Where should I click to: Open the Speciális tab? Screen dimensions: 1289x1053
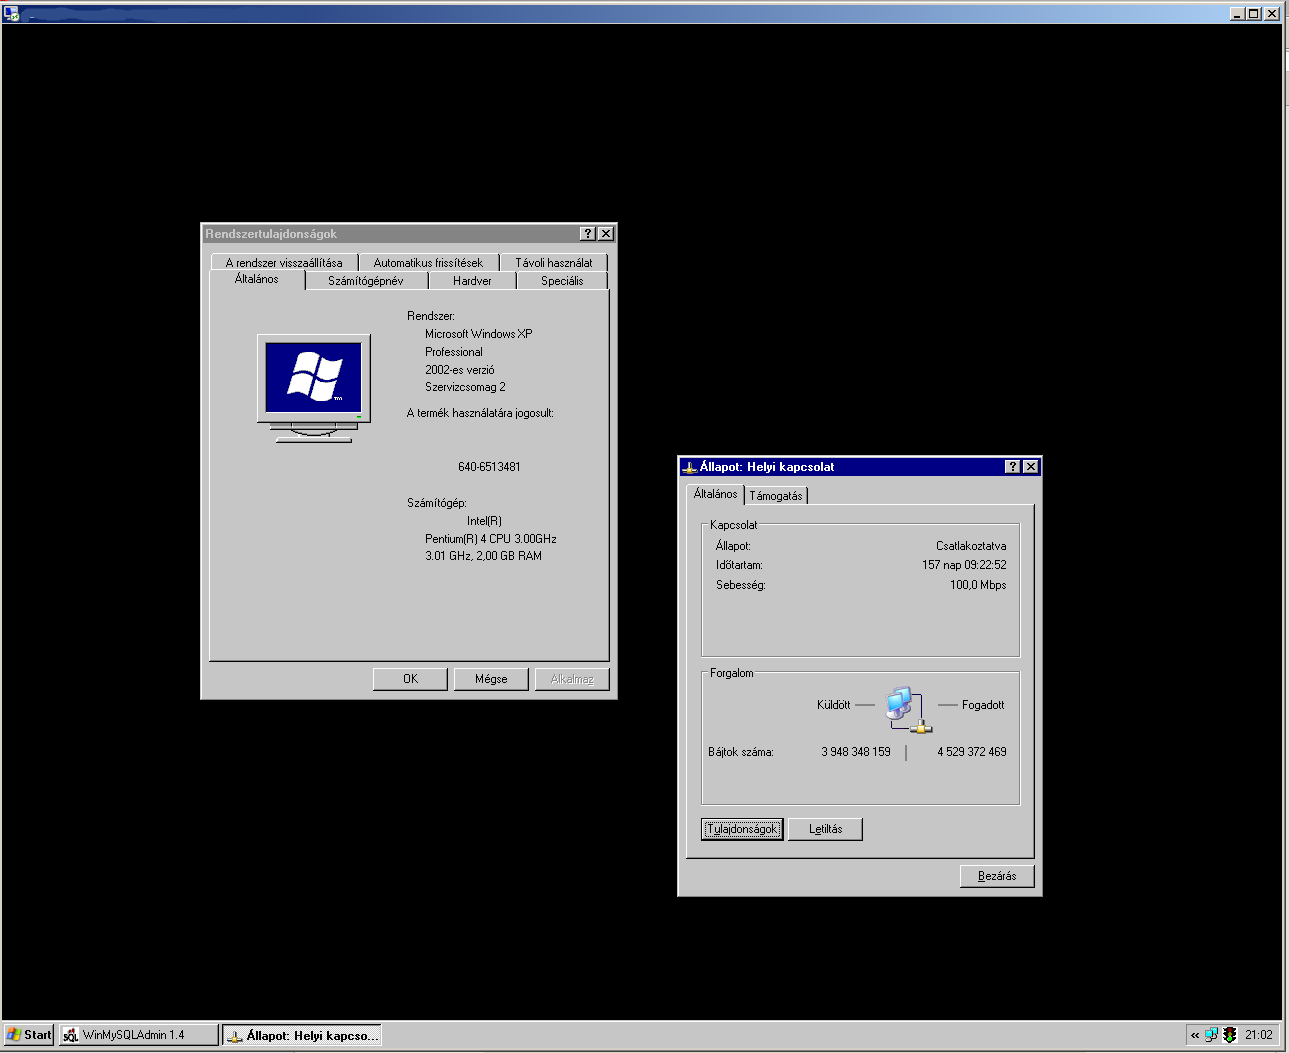(x=562, y=281)
